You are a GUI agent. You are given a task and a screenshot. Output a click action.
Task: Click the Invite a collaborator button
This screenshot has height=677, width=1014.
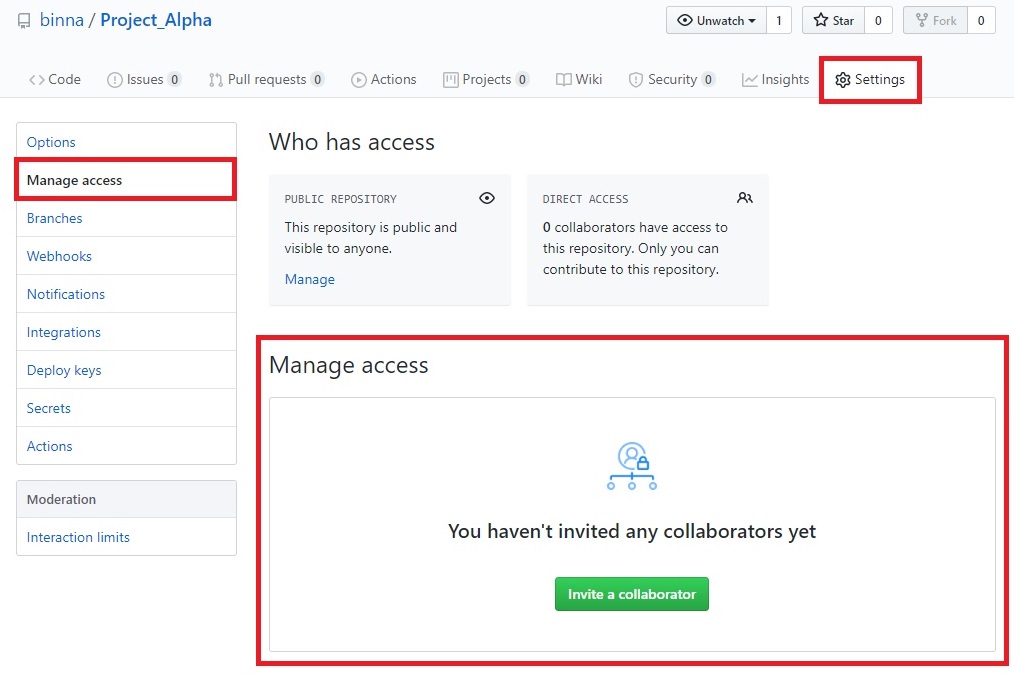coord(632,594)
